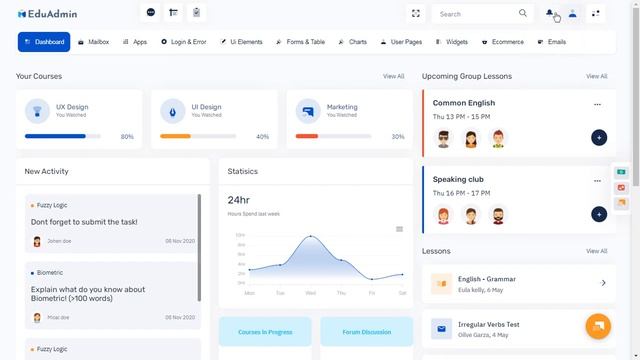Click the UI Design 40% progress bar
Image resolution: width=640 pixels, height=360 pixels.
(x=198, y=136)
